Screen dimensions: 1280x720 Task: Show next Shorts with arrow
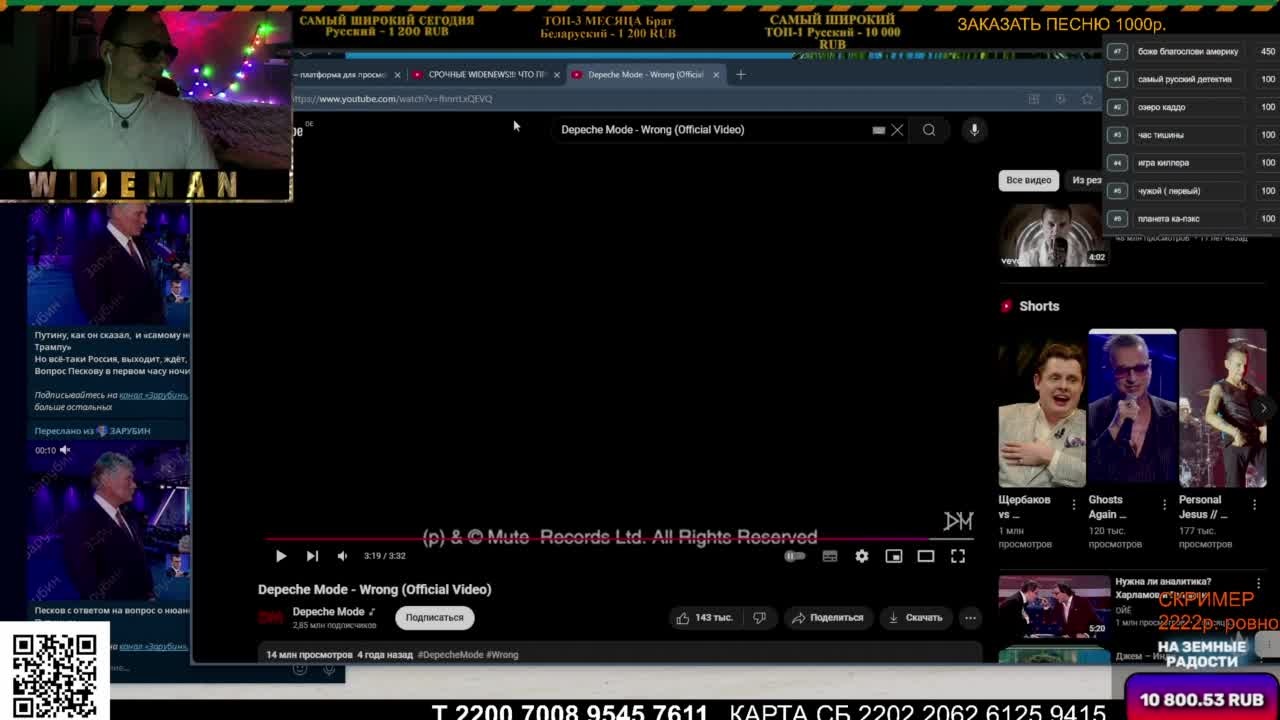click(1264, 408)
